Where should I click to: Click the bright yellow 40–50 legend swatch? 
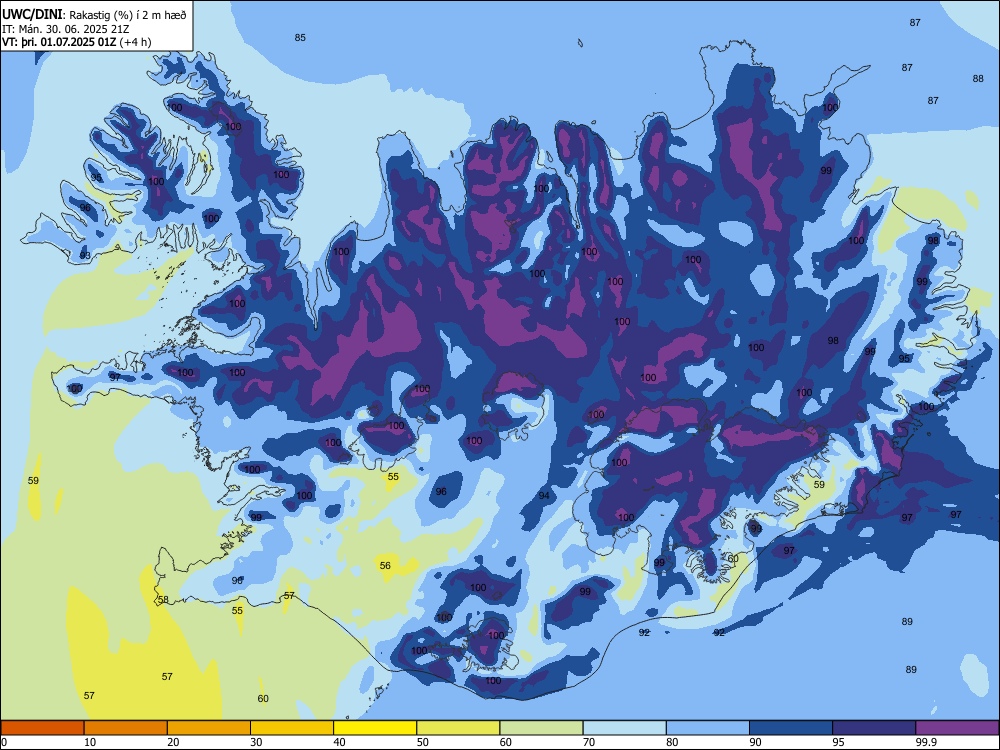point(375,728)
